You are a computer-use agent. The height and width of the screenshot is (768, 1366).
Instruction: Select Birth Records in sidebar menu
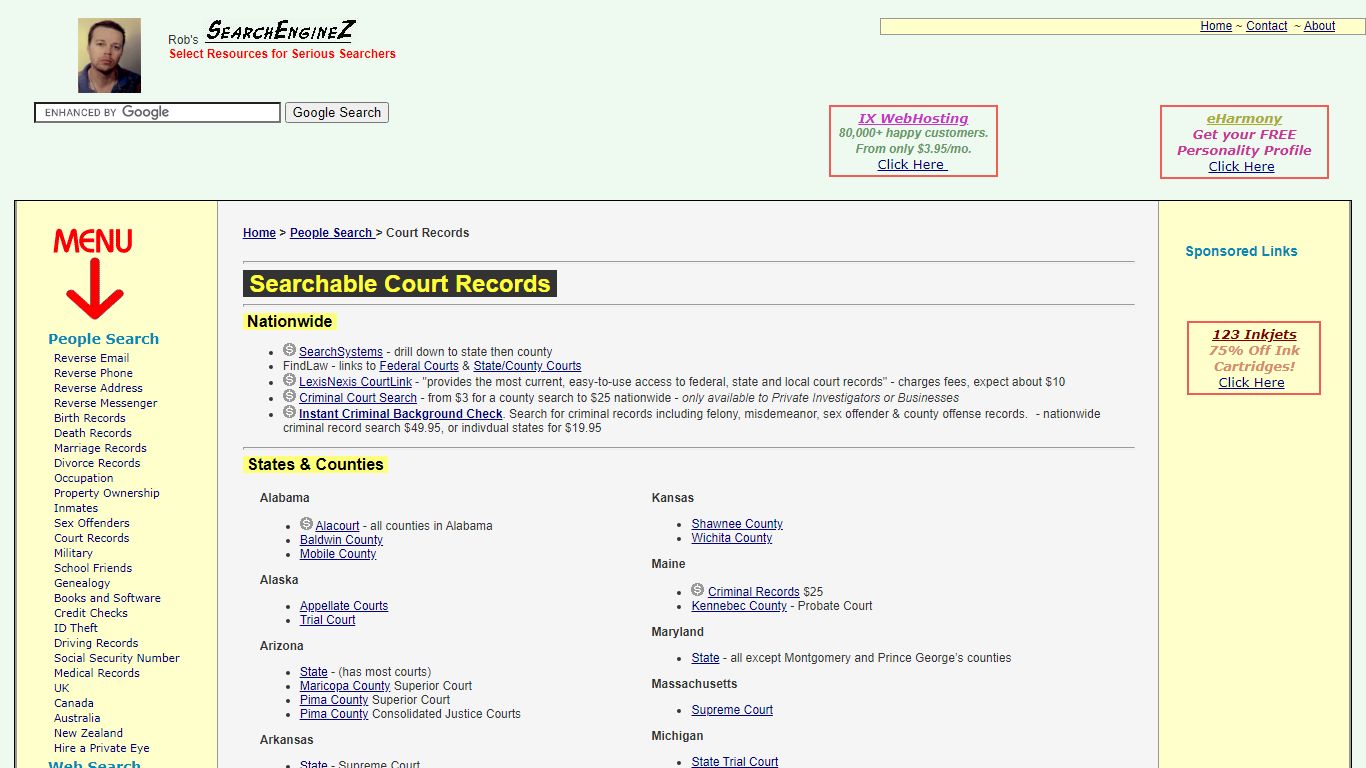point(89,418)
